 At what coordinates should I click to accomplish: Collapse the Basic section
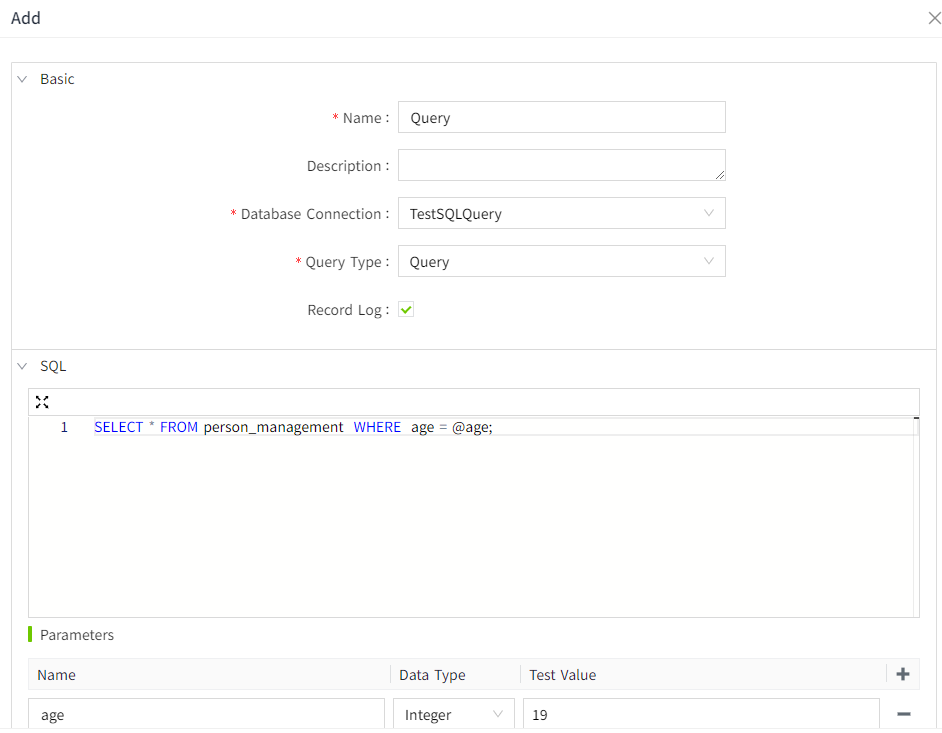point(22,79)
